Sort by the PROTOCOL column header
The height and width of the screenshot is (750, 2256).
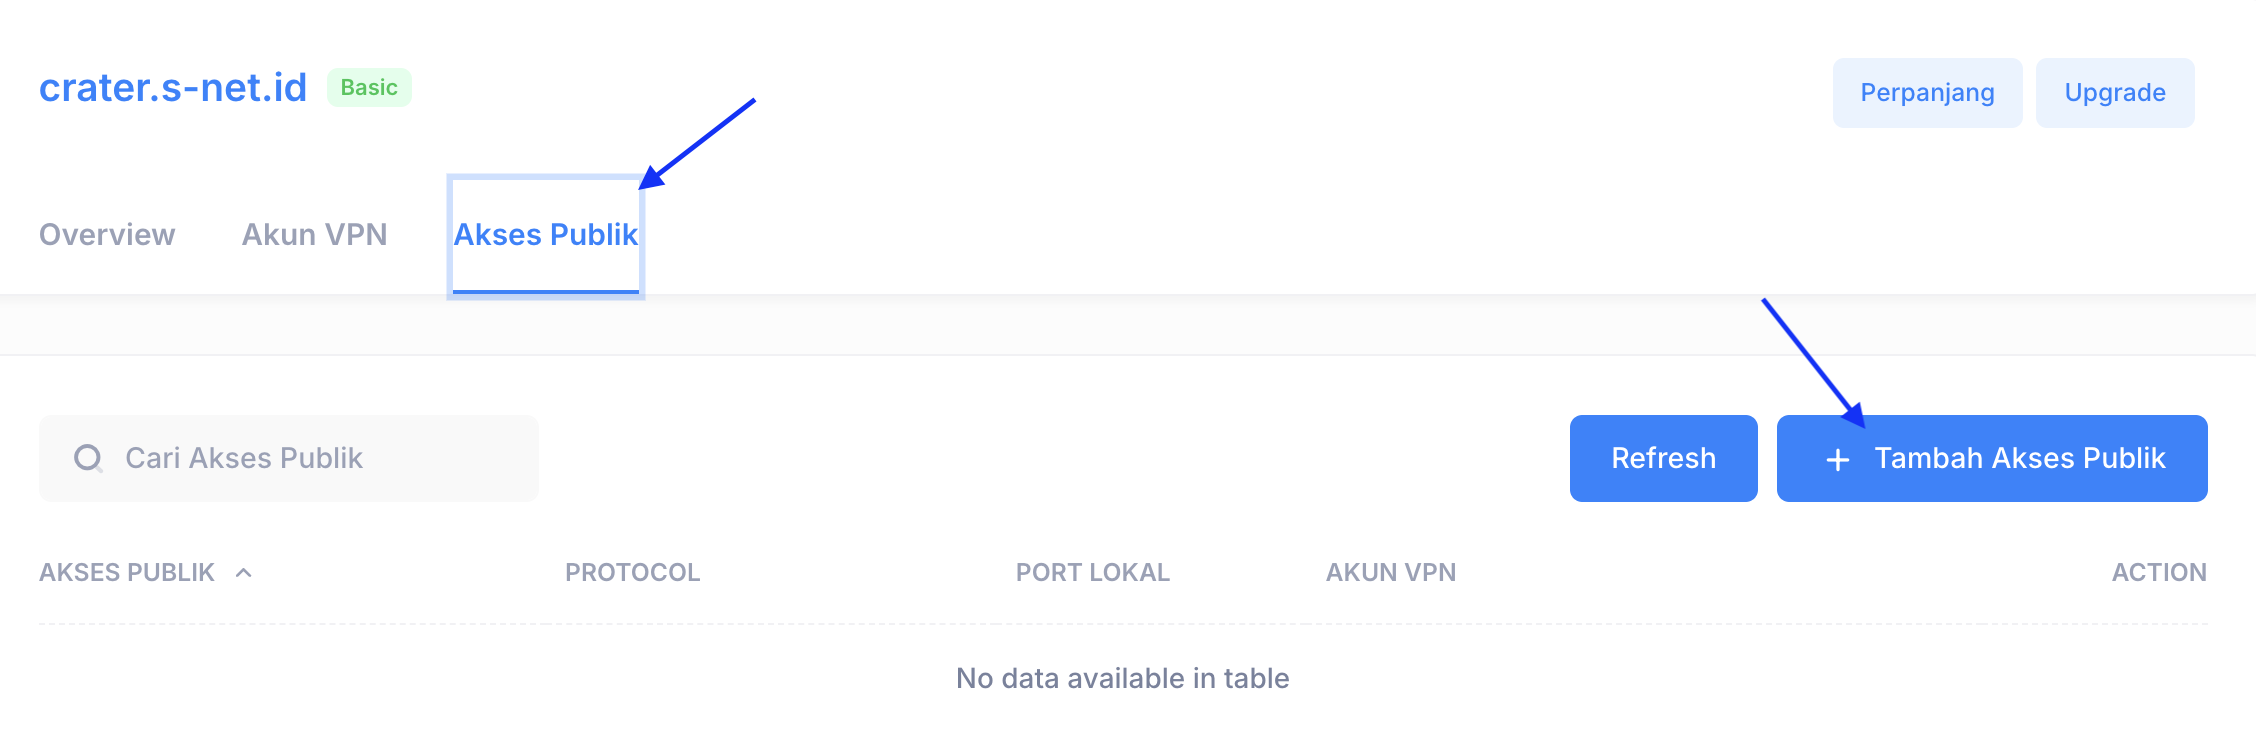point(632,572)
